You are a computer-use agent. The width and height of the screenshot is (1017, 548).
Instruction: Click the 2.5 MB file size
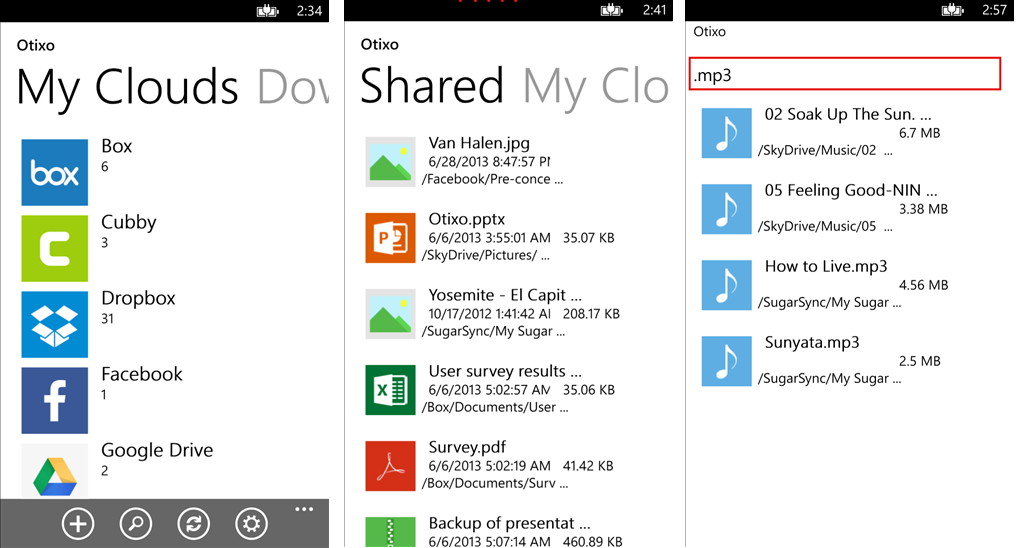pos(919,361)
